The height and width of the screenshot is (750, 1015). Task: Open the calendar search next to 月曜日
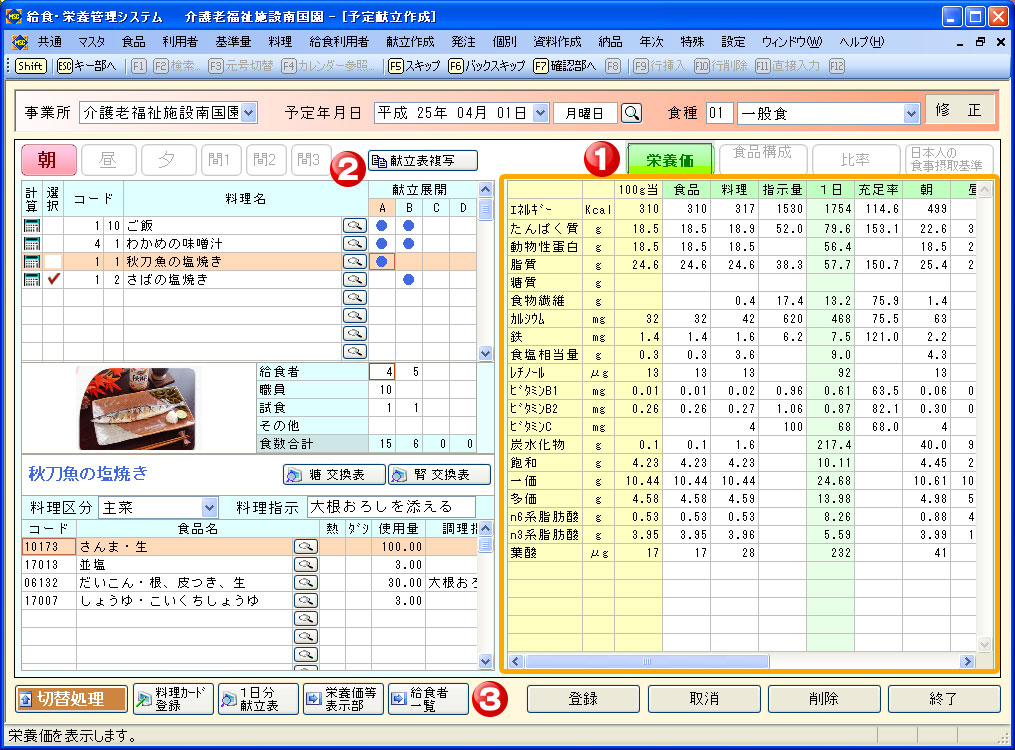(x=632, y=113)
